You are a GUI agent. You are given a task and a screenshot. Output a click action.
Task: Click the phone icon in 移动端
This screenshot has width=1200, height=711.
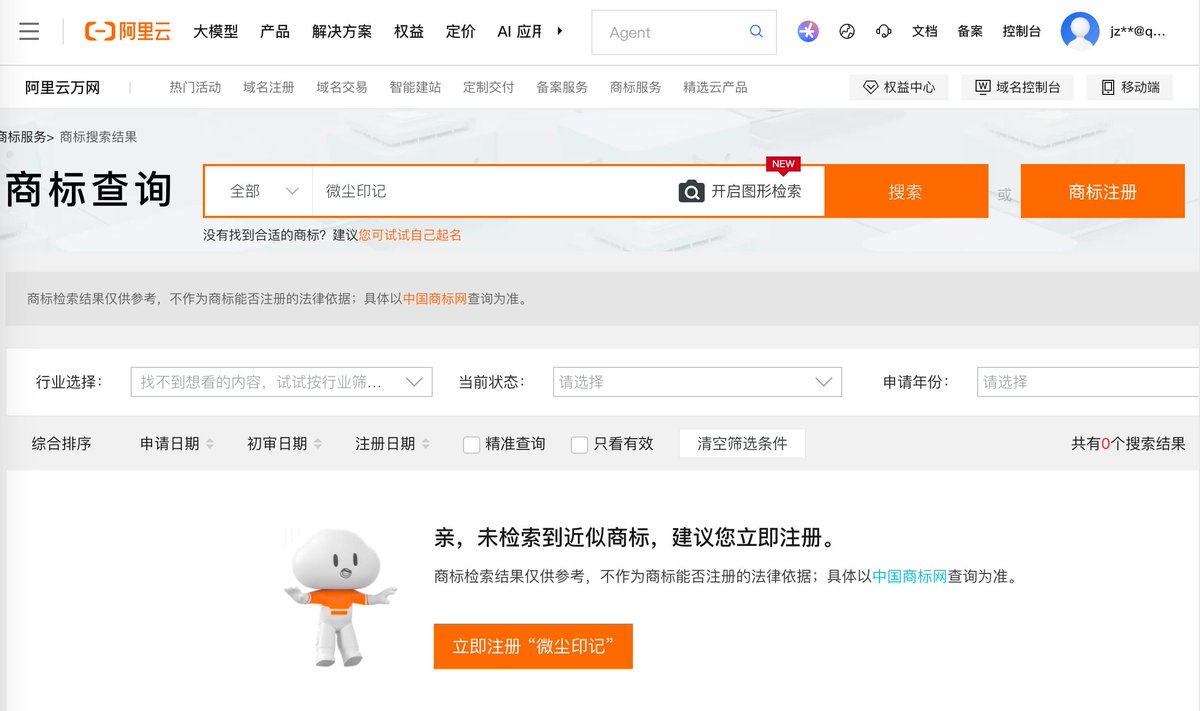[x=1108, y=88]
